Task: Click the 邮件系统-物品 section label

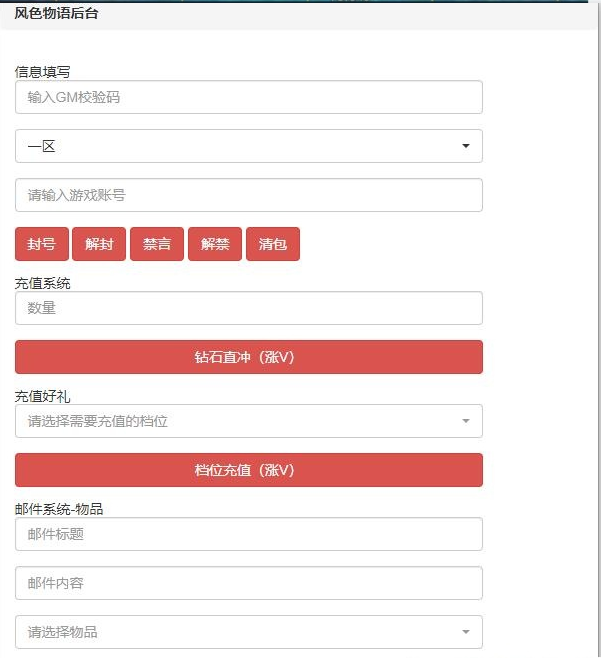Action: 59,509
